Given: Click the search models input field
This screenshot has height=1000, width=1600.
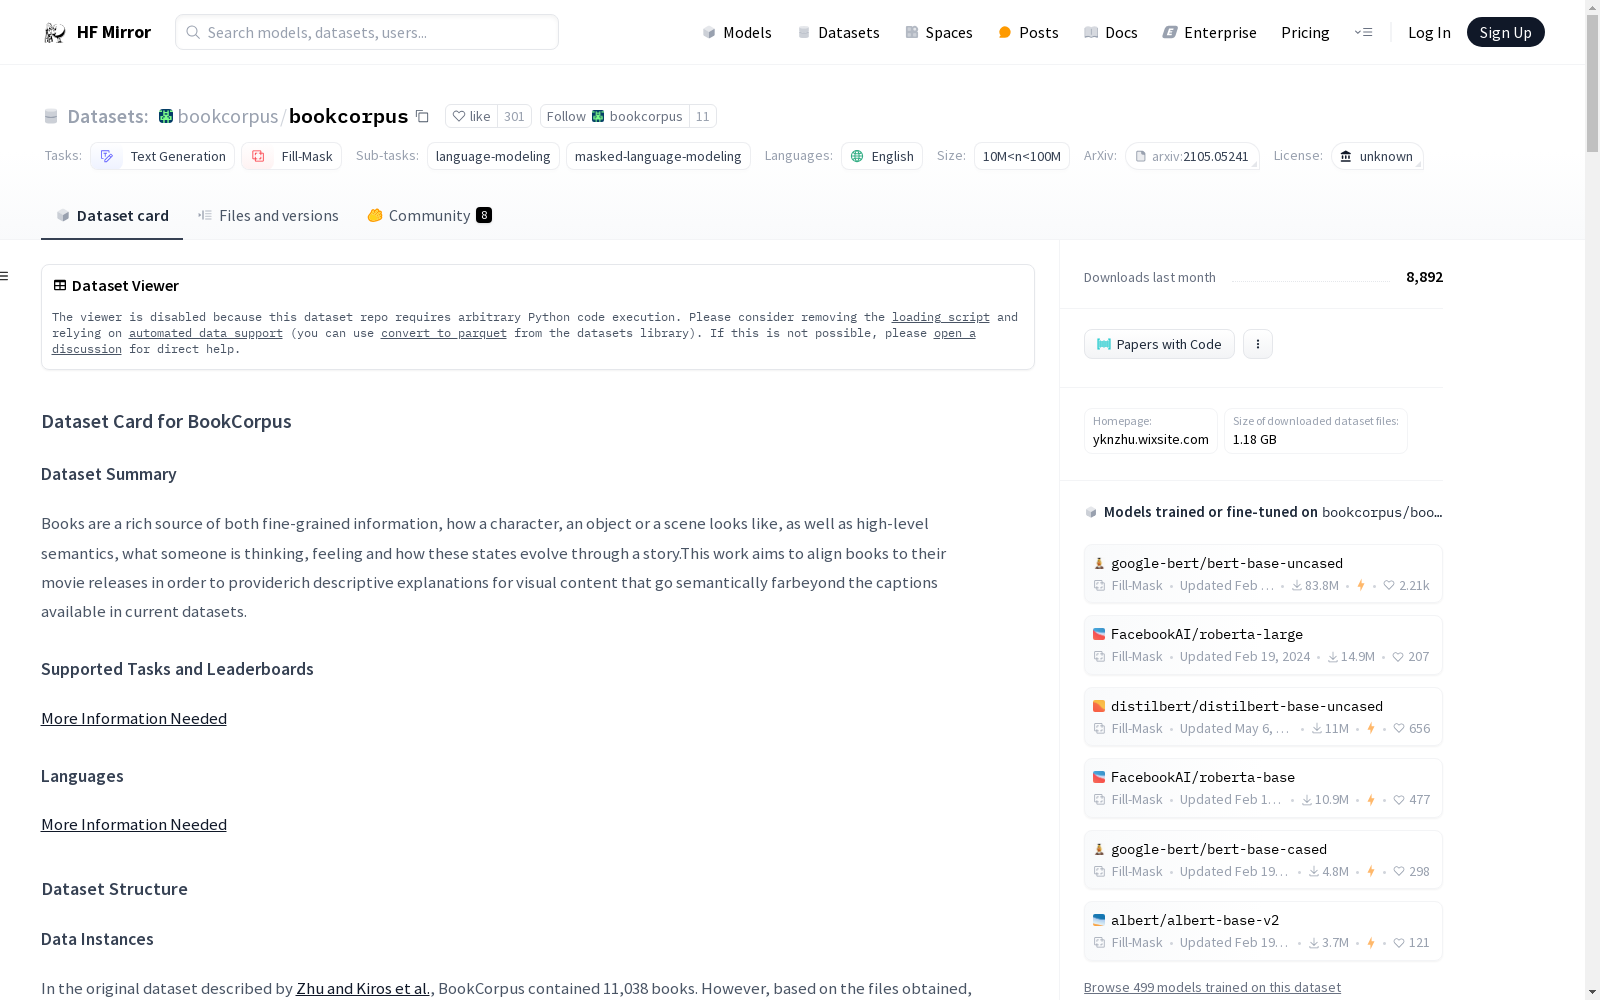Looking at the screenshot, I should [367, 32].
